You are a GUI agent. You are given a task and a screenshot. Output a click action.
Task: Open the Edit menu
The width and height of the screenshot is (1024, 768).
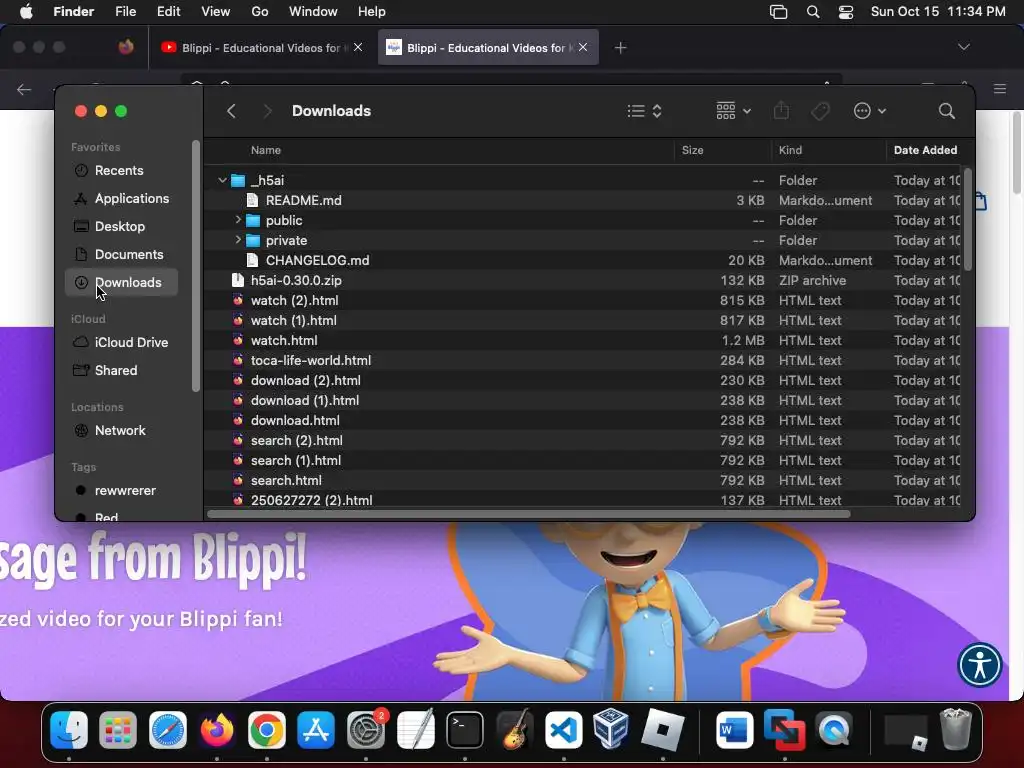(x=168, y=12)
